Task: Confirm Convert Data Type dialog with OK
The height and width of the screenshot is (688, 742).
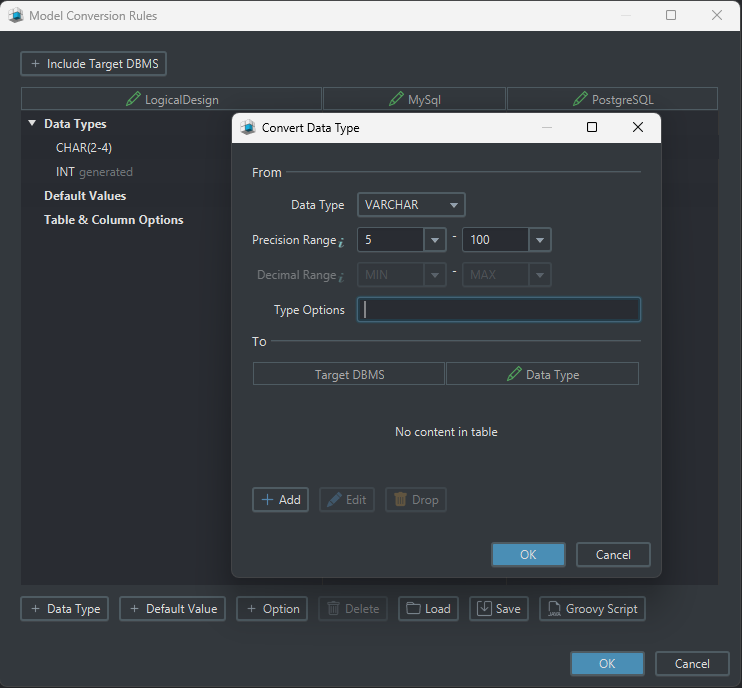Action: 528,555
